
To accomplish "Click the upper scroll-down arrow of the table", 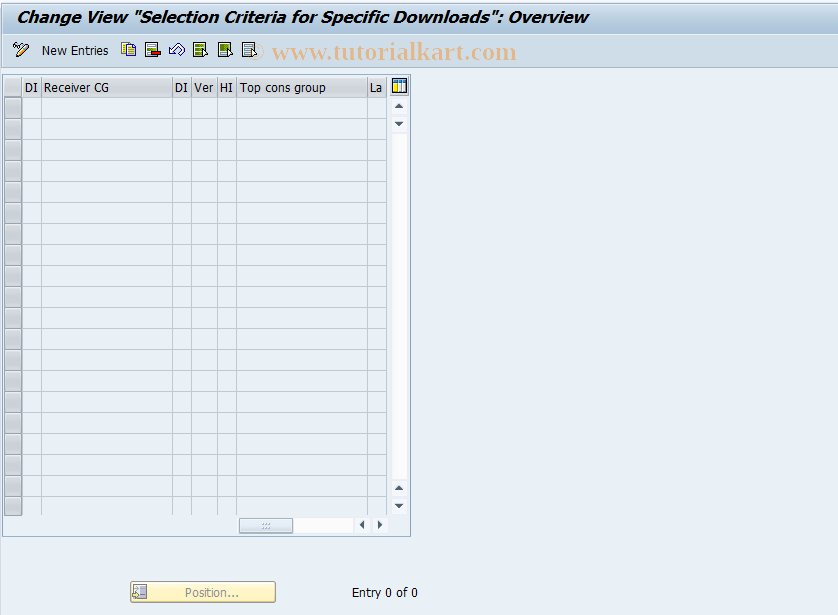I will click(399, 124).
